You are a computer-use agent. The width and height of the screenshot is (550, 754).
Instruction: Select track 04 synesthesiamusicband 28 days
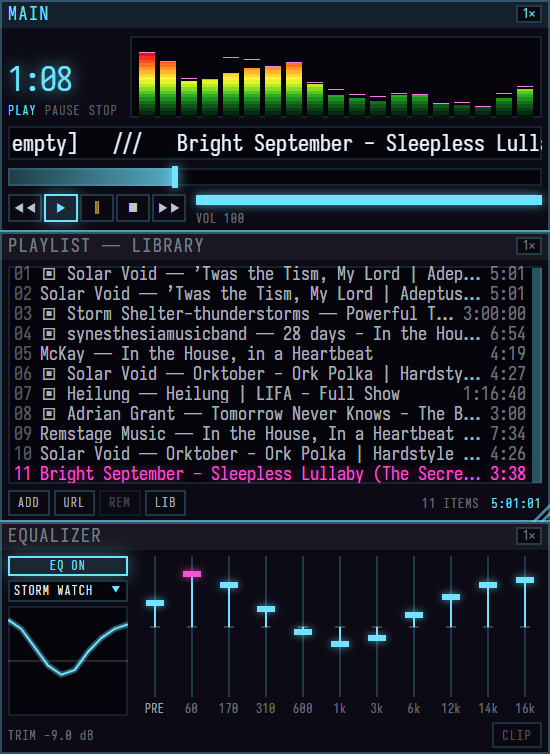270,334
